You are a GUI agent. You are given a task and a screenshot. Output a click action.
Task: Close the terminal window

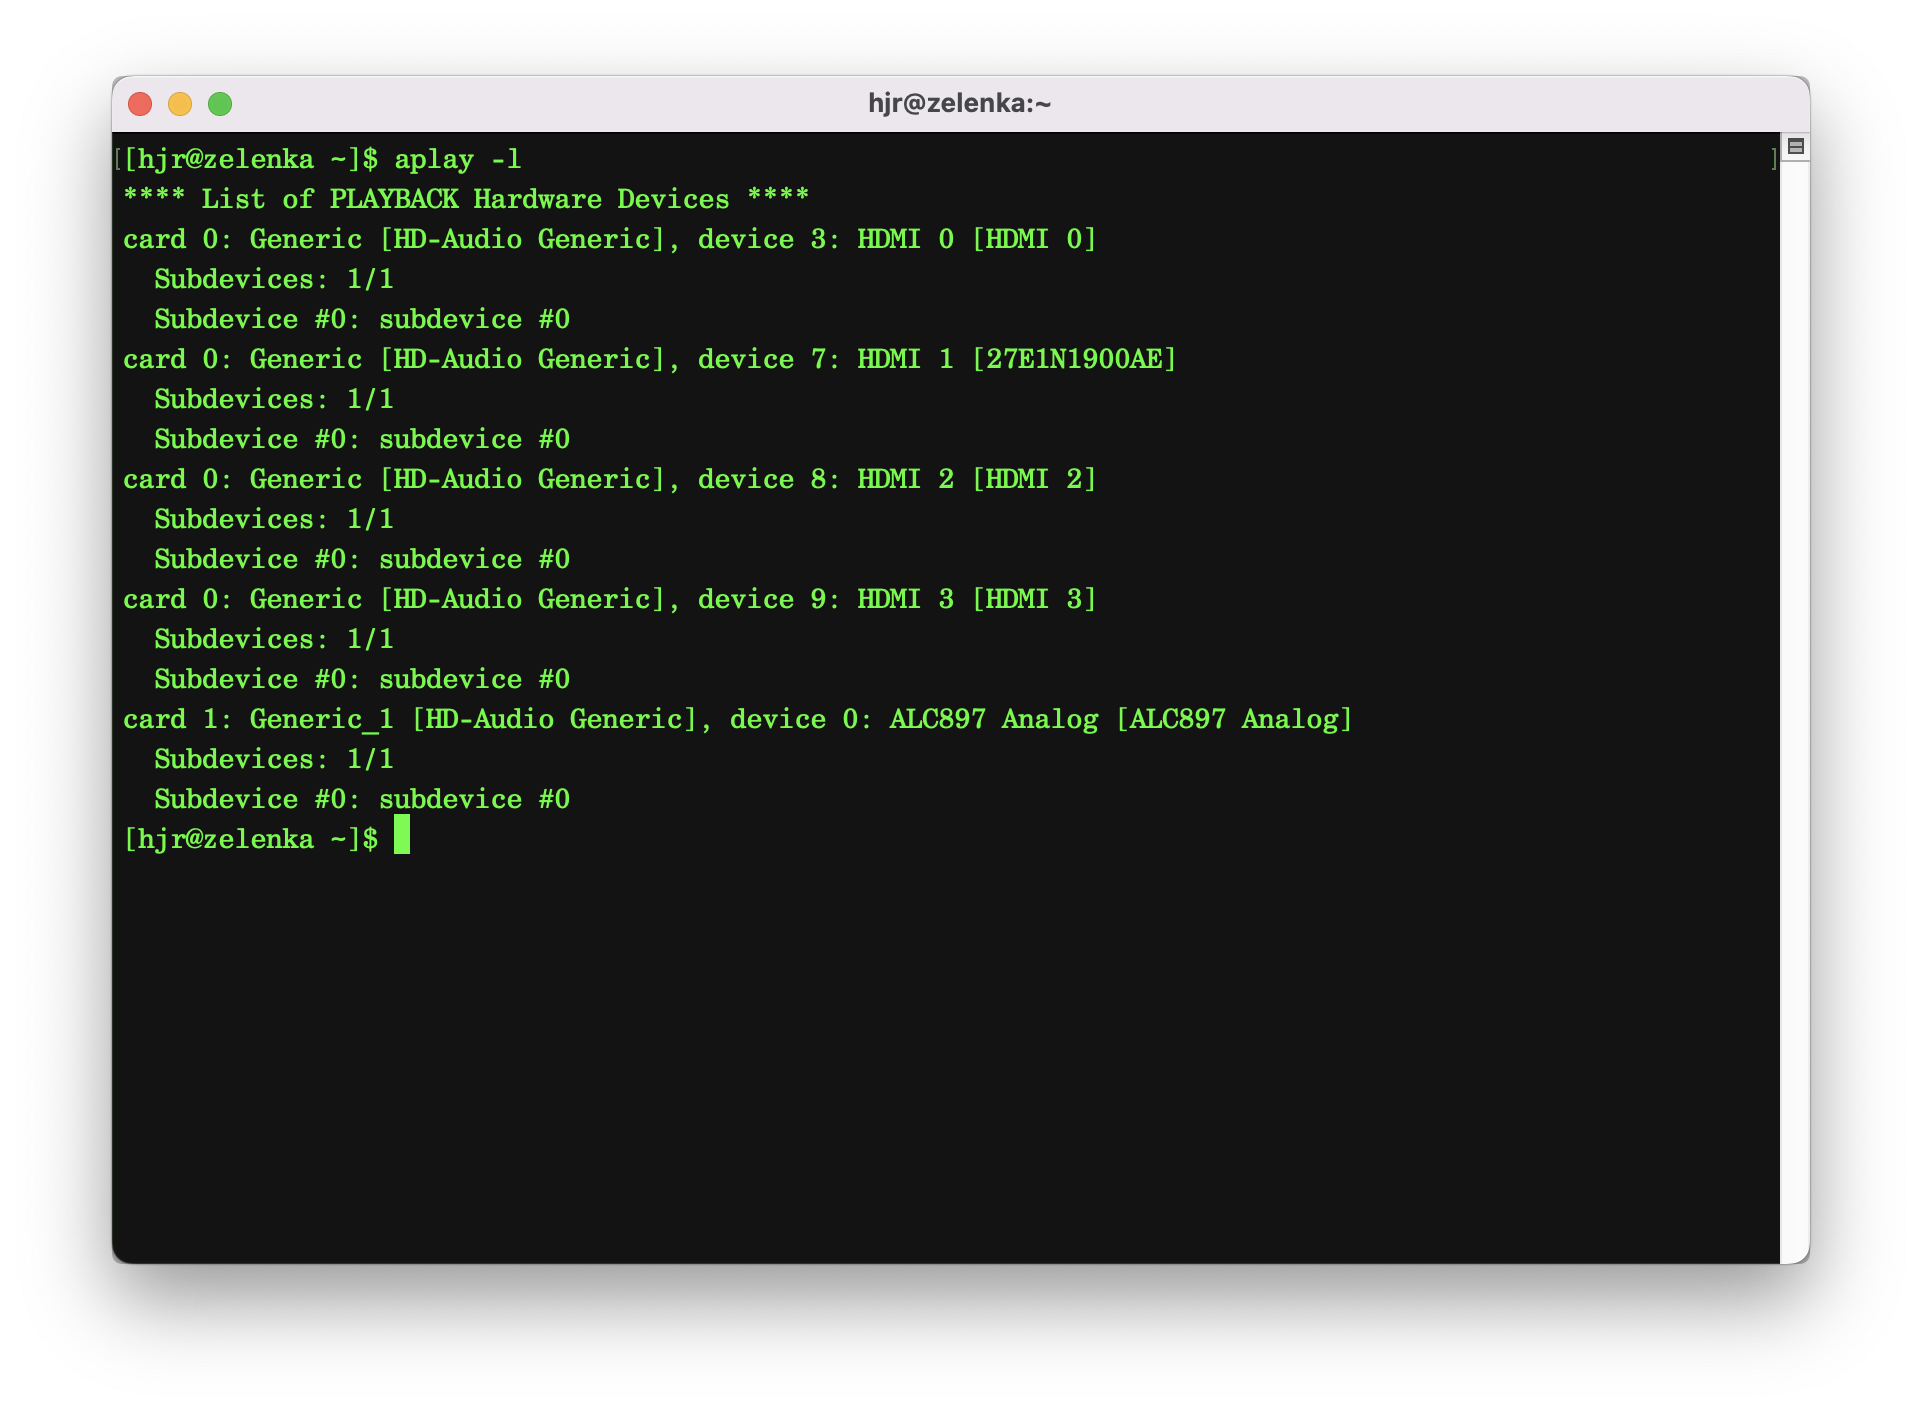click(139, 102)
